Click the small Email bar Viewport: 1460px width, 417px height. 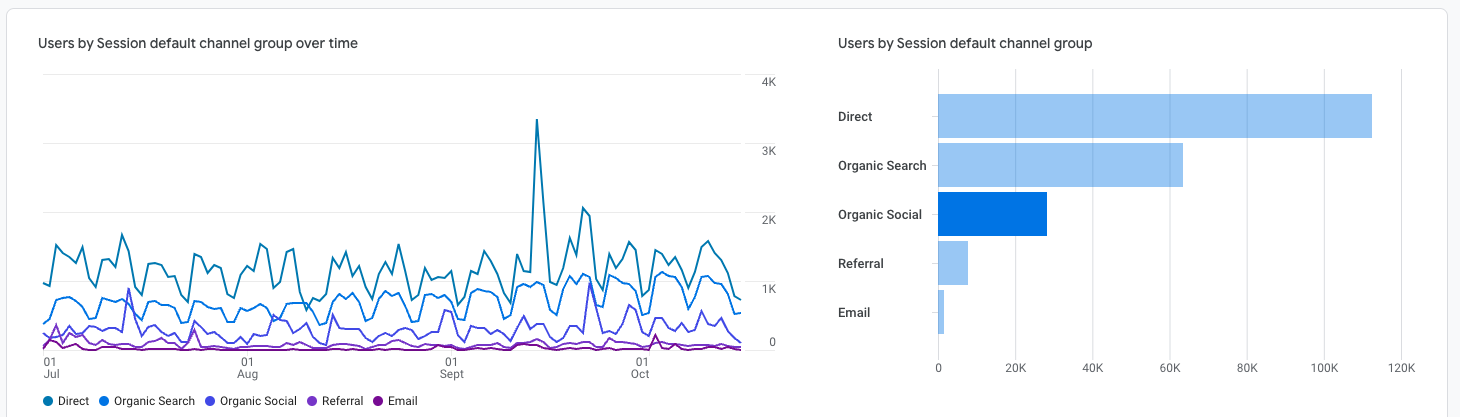point(941,312)
